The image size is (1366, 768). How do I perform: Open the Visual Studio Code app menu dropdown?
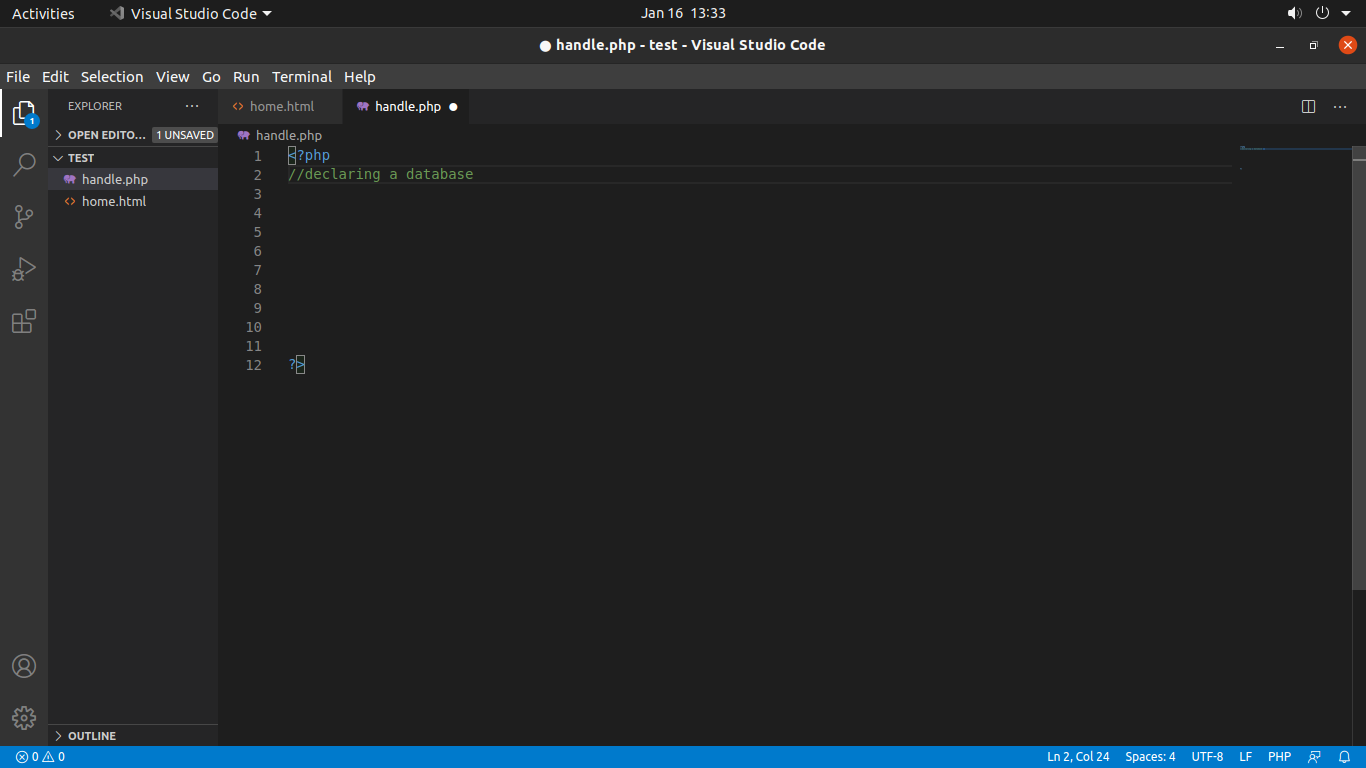pos(190,13)
